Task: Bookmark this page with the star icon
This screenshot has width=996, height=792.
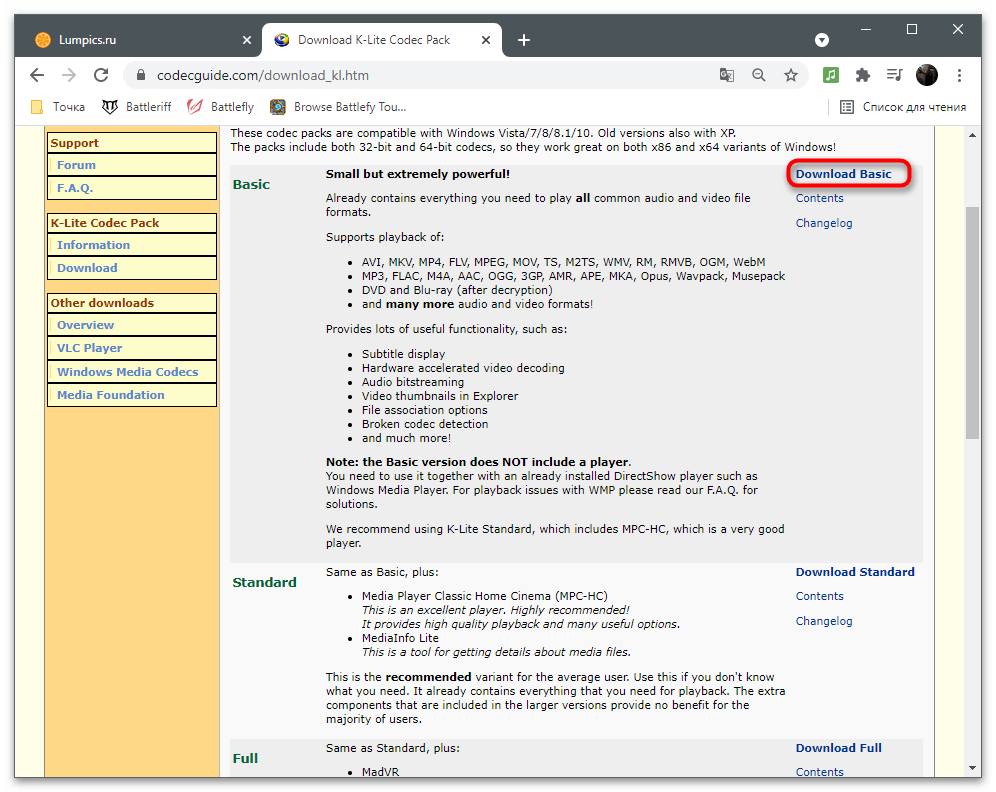Action: pyautogui.click(x=791, y=76)
